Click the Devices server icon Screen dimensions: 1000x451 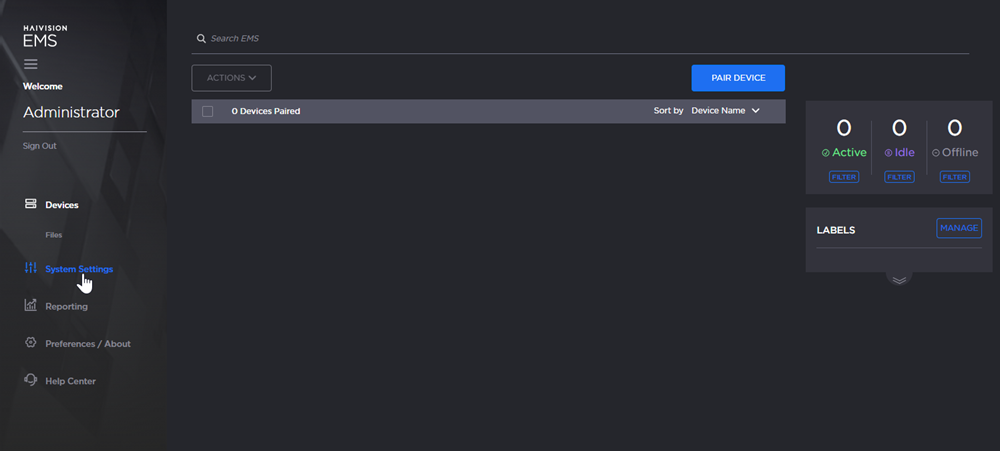coord(30,205)
